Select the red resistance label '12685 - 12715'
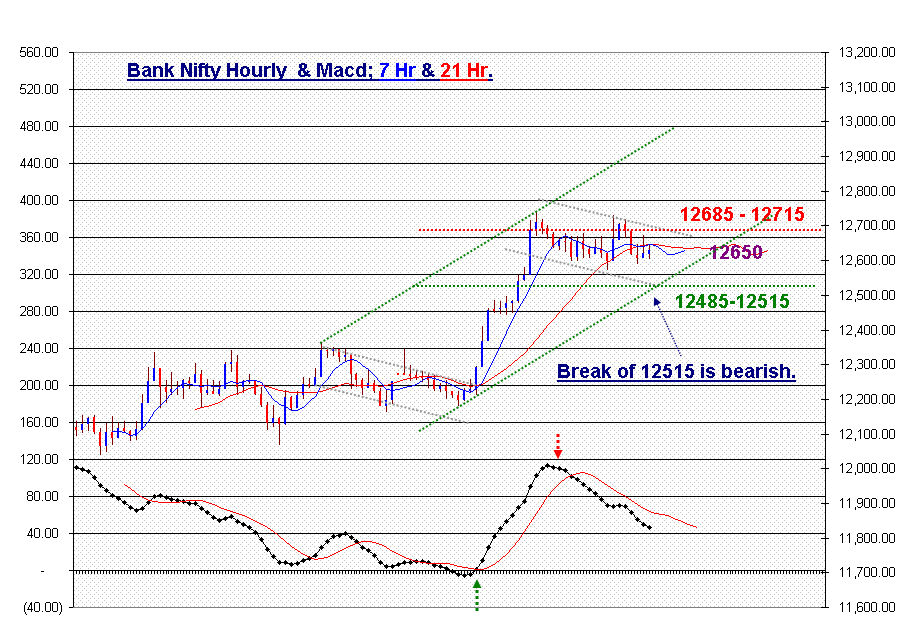Image resolution: width=908 pixels, height=623 pixels. coord(742,214)
